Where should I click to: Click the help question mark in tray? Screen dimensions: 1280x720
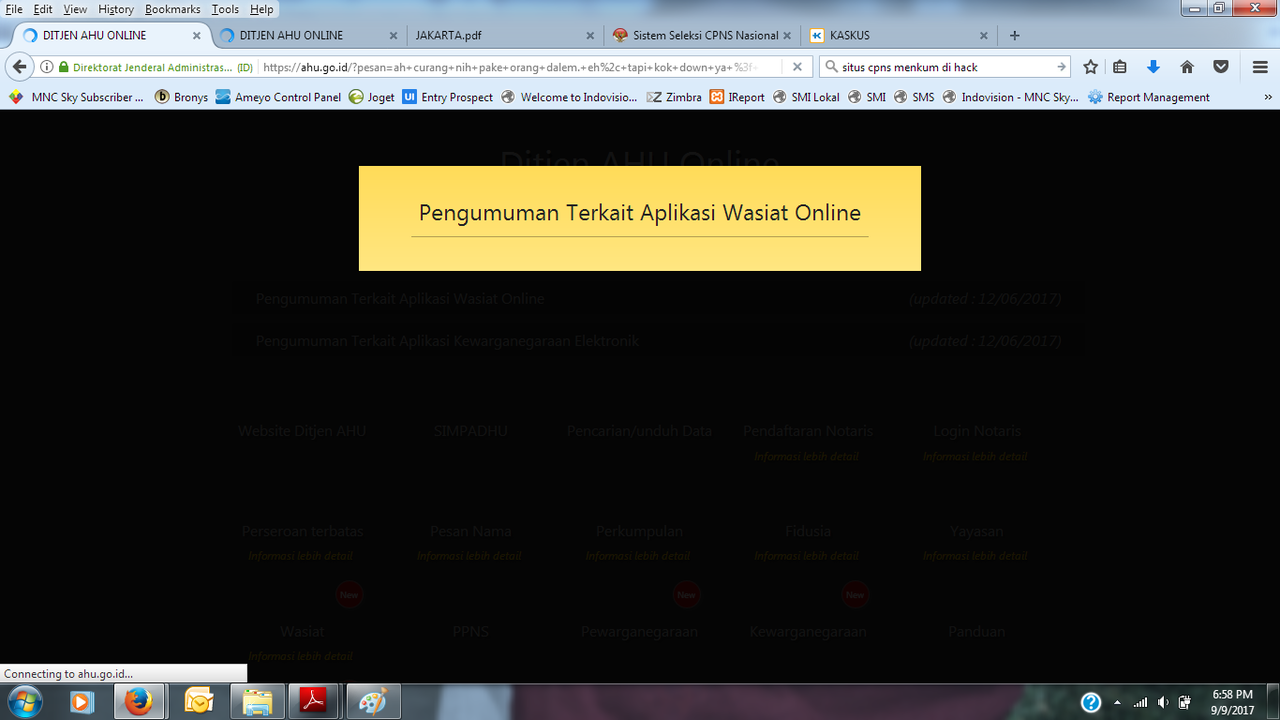[1091, 702]
